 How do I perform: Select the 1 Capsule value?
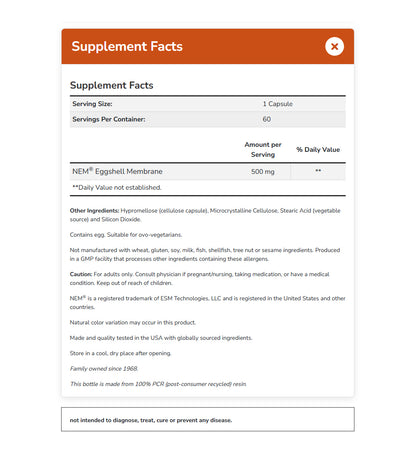278,104
